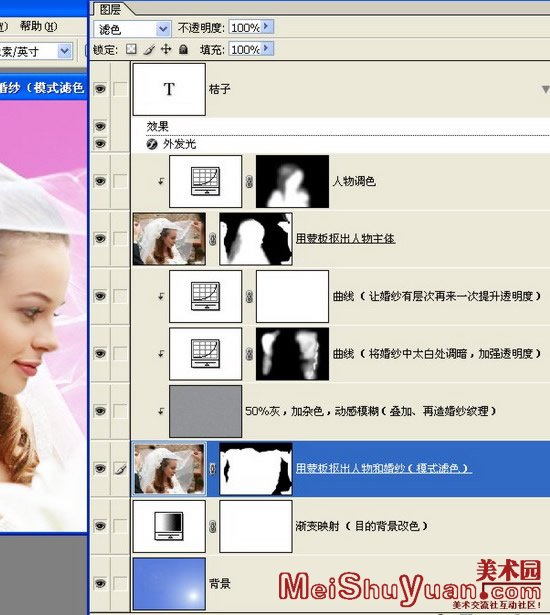The image size is (550, 615).
Task: Click the 不透明度 100% value field
Action: pos(245,27)
